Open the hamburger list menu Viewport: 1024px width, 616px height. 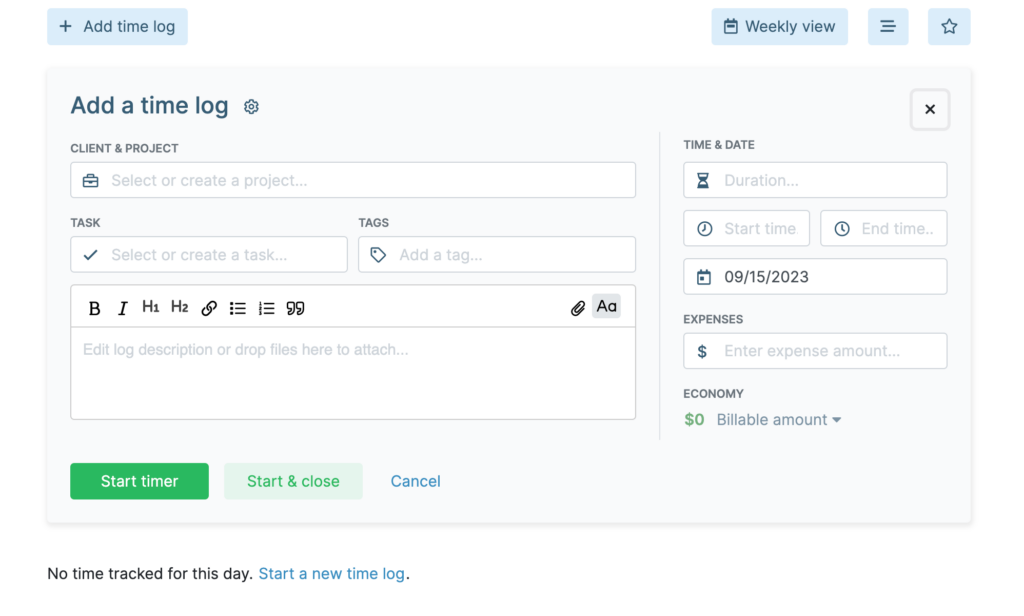pos(888,27)
